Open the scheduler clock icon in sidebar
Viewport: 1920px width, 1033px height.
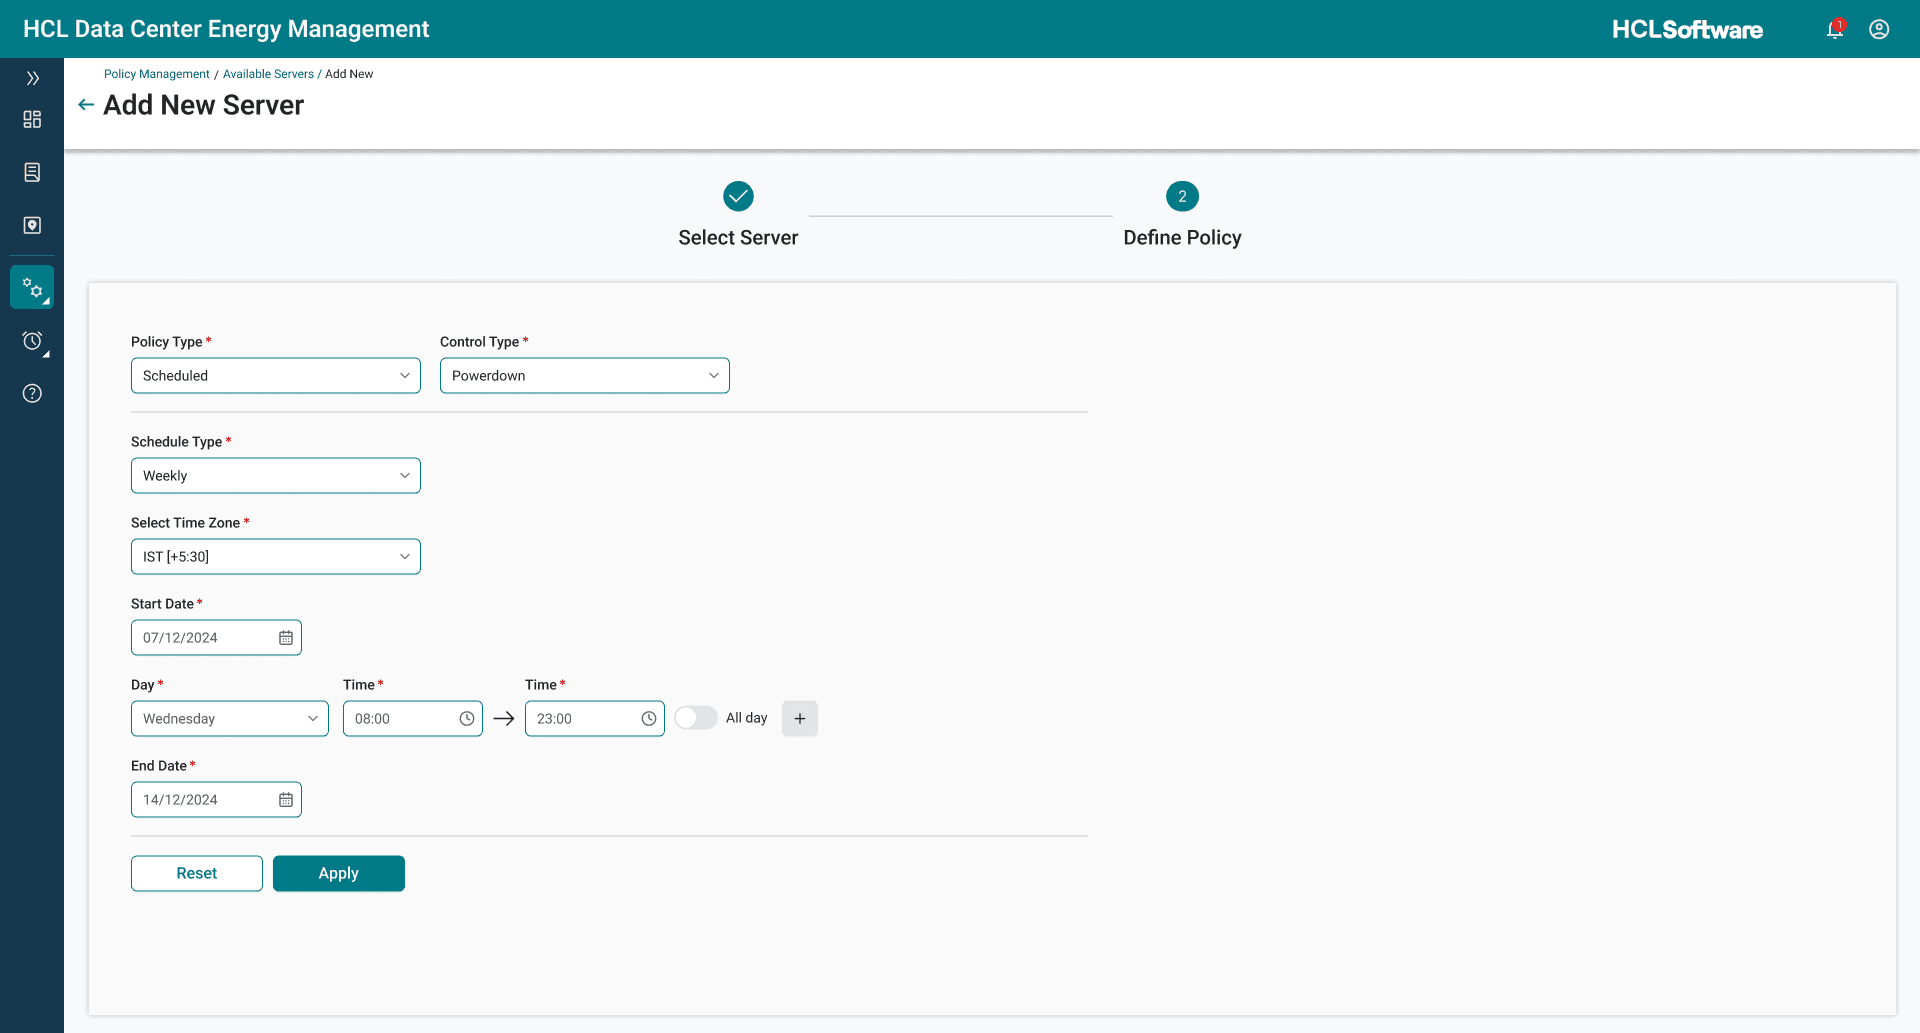click(32, 341)
